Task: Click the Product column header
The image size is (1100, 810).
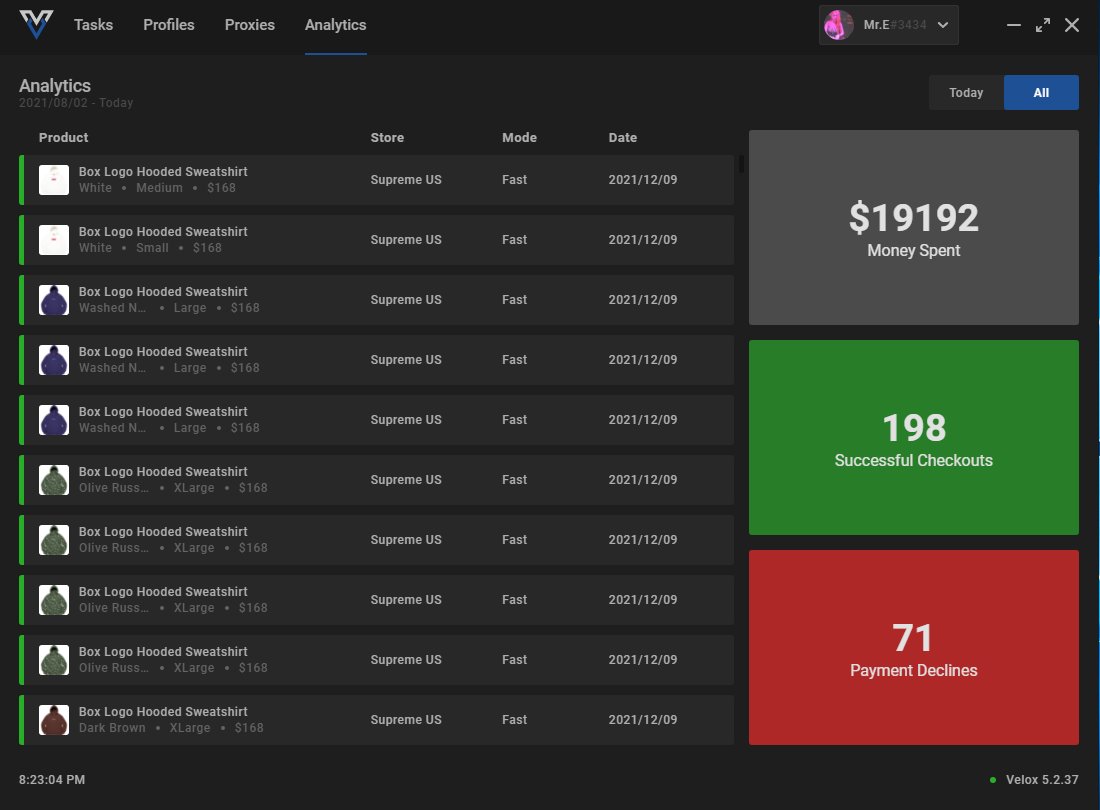Action: [x=63, y=137]
